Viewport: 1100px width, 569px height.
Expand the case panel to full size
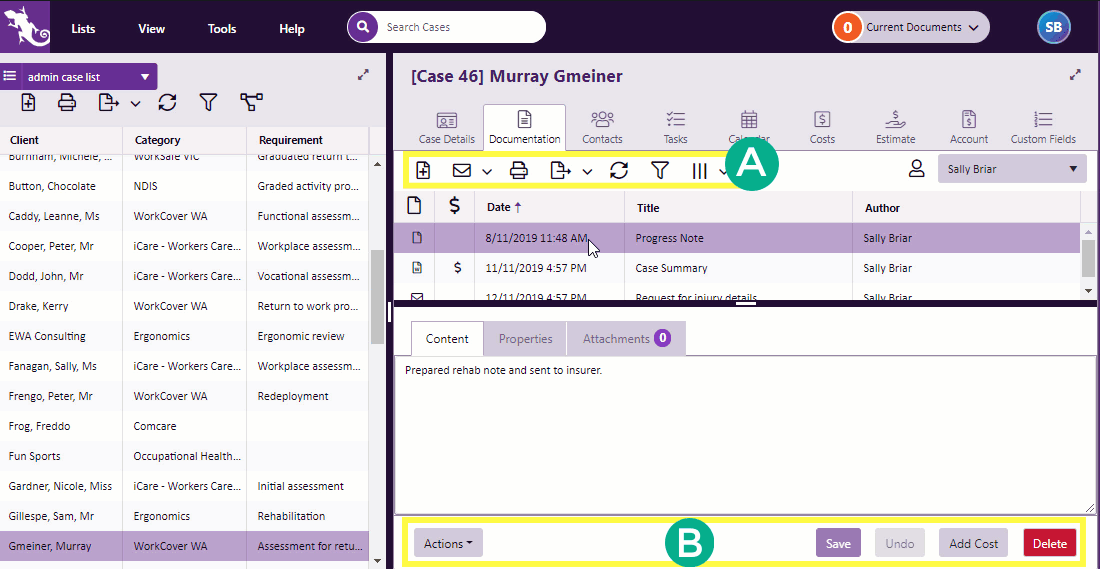pyautogui.click(x=1075, y=75)
